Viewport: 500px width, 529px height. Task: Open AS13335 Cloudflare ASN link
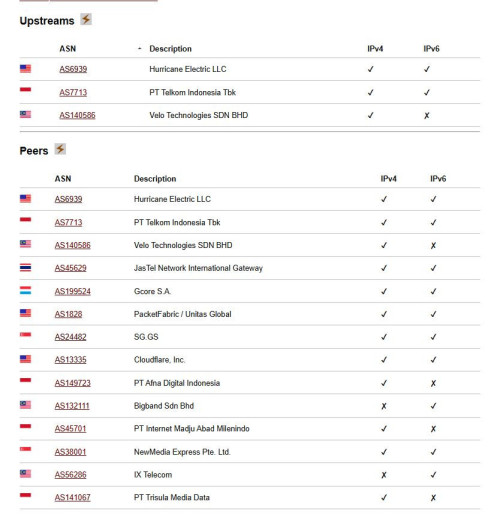[x=71, y=360]
